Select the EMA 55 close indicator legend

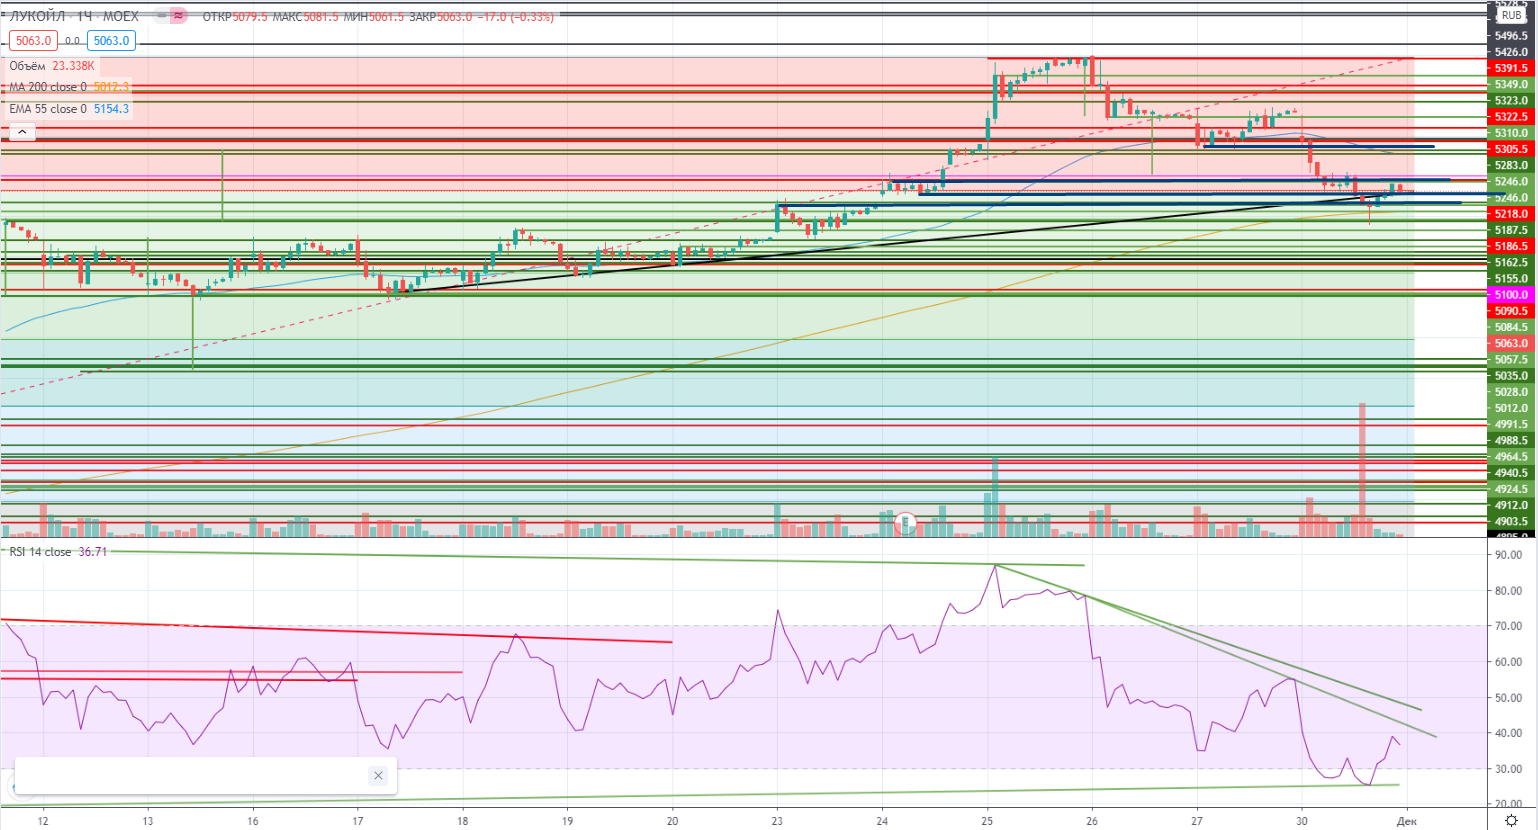[48, 109]
